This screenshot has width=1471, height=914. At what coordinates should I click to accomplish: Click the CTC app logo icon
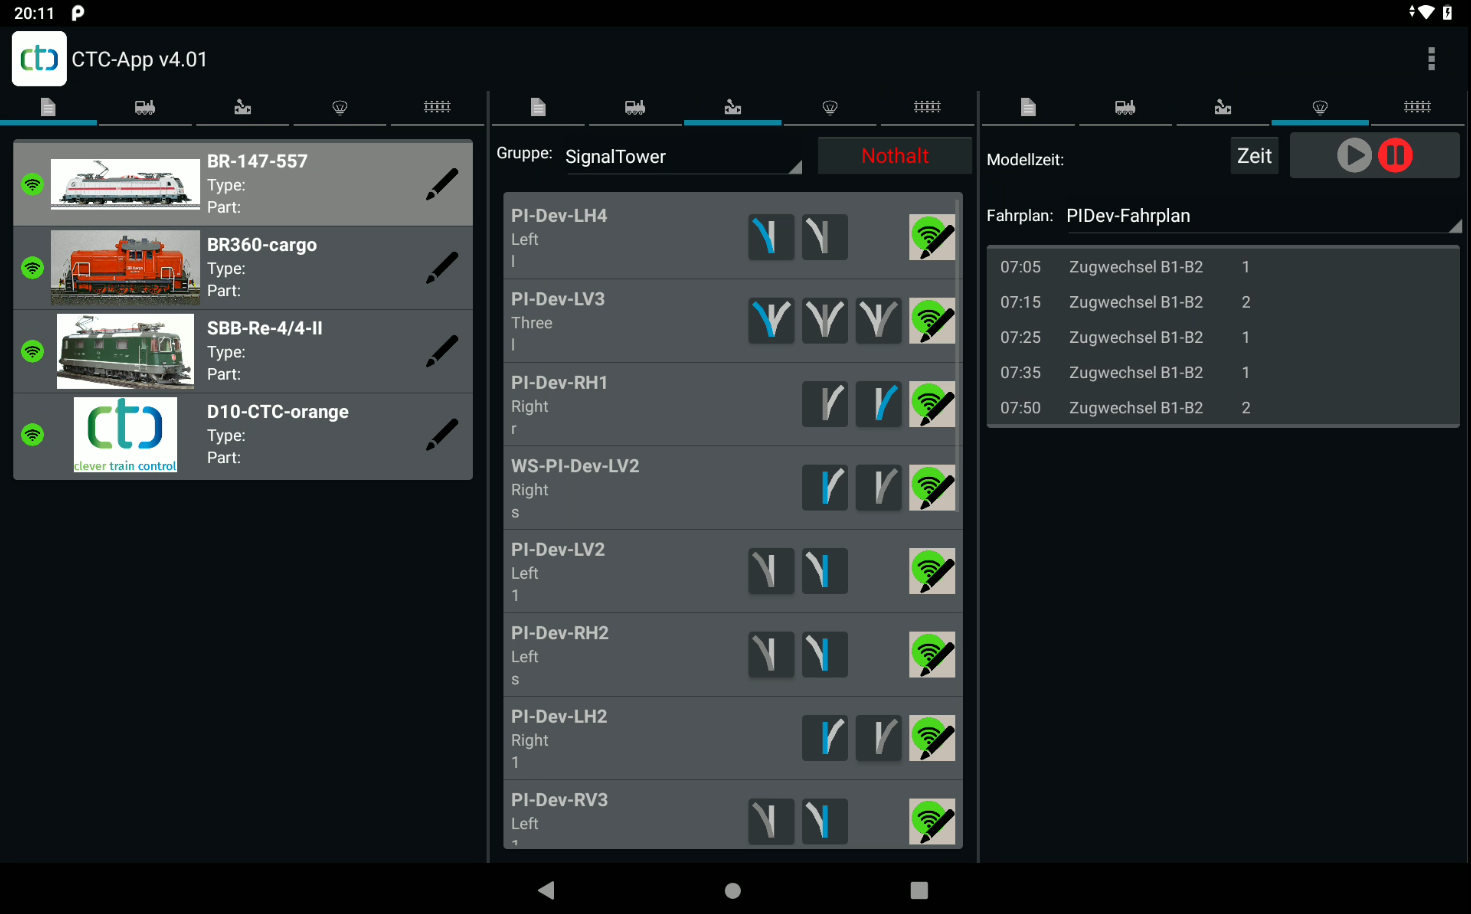click(x=39, y=59)
